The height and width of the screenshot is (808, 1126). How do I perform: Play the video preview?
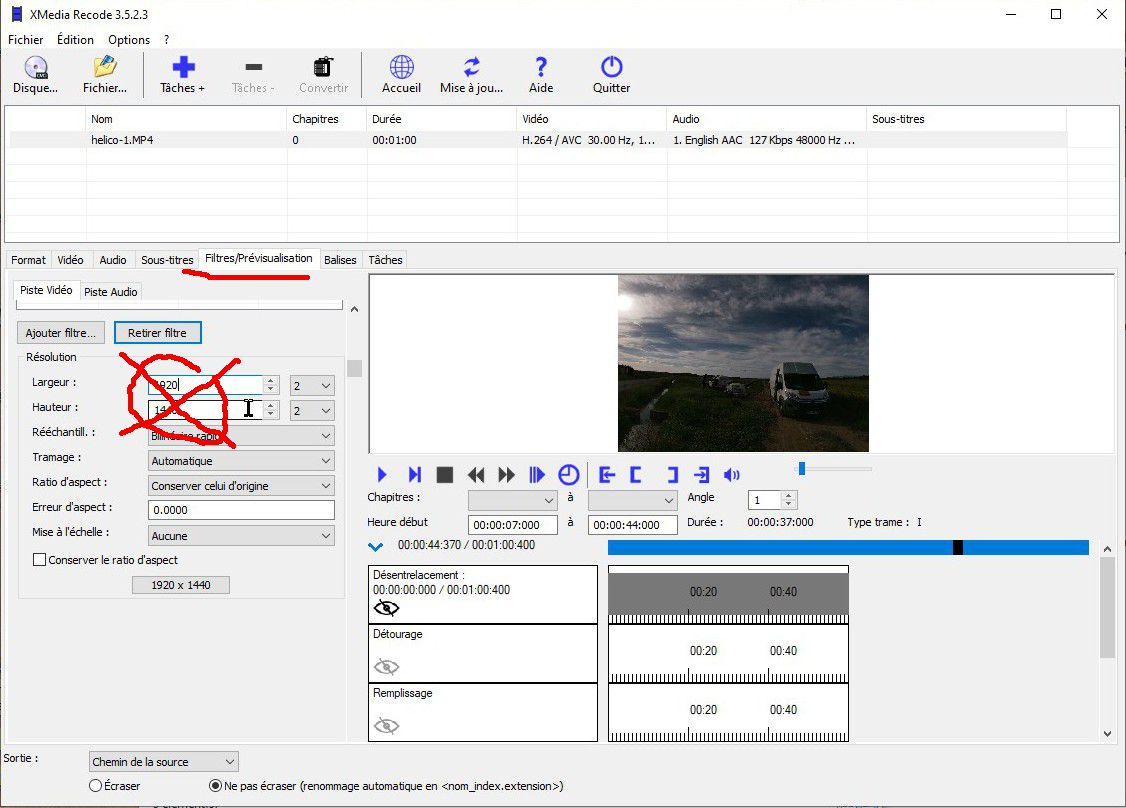(382, 475)
